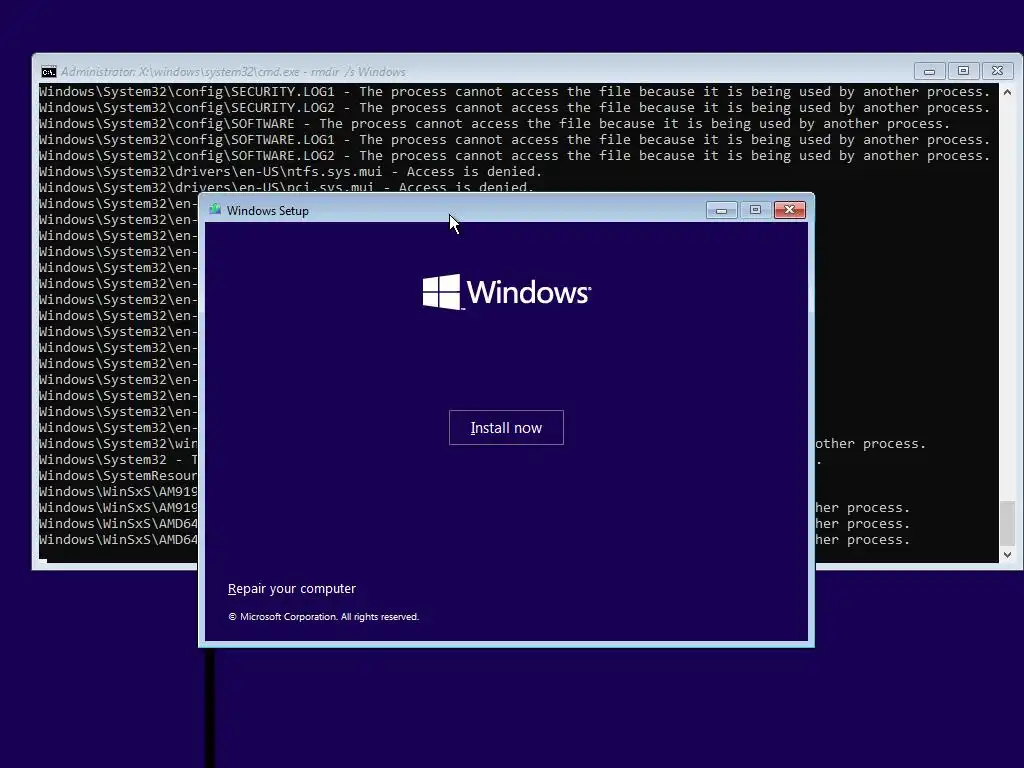Click the SECURITY.LOG1 line in cmd output
1024x768 pixels.
click(x=514, y=91)
